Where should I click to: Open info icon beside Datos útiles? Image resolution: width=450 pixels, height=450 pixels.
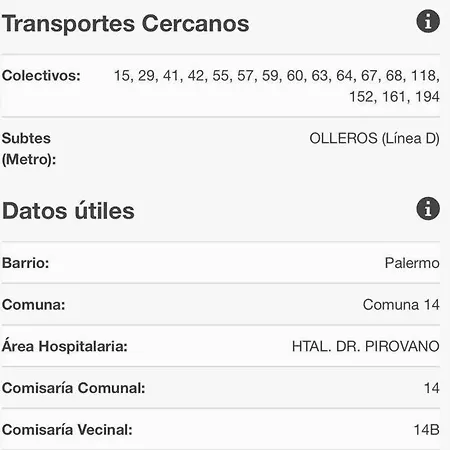pyautogui.click(x=428, y=209)
